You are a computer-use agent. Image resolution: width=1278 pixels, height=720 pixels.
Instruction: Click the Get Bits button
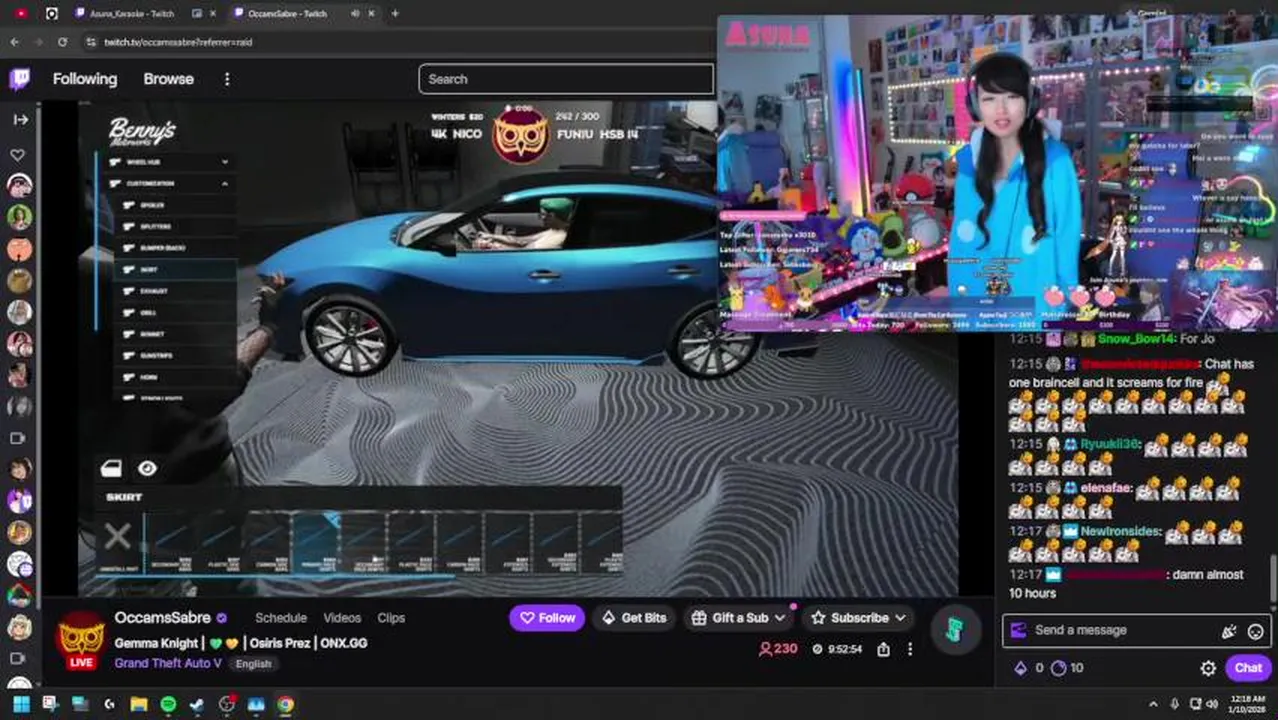633,618
